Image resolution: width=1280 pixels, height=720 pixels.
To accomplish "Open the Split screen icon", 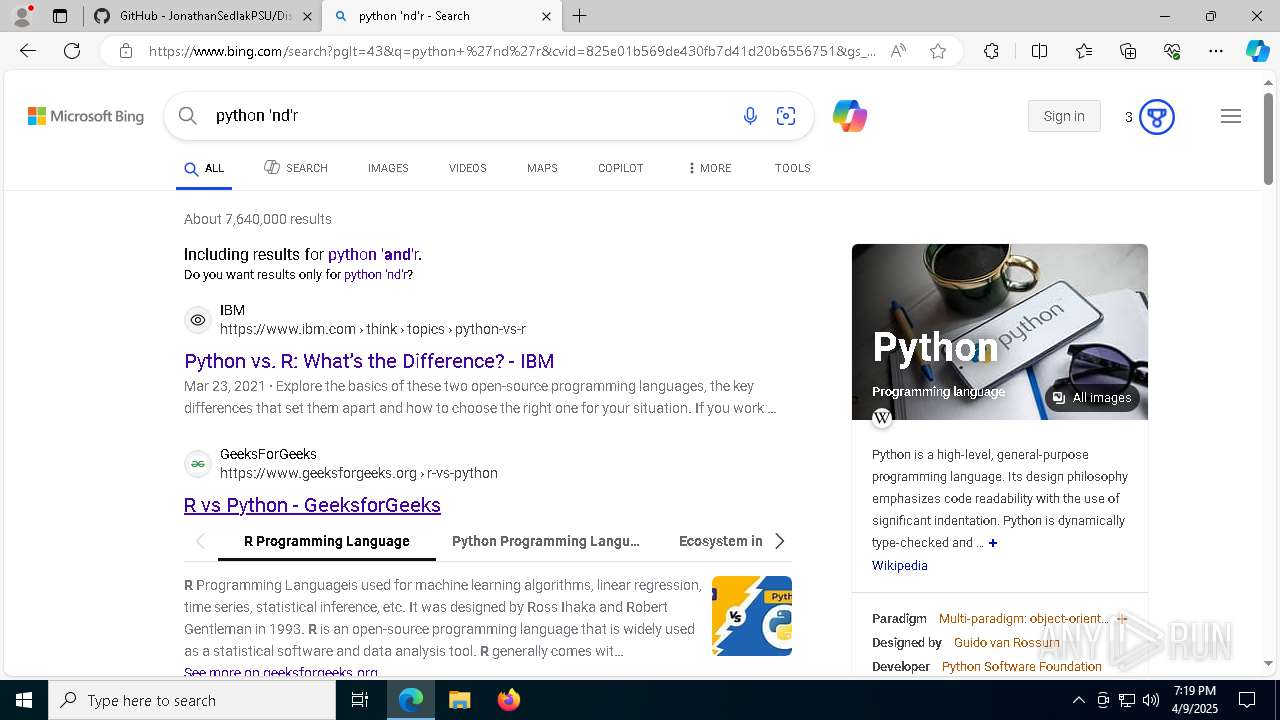I will 1039,51.
